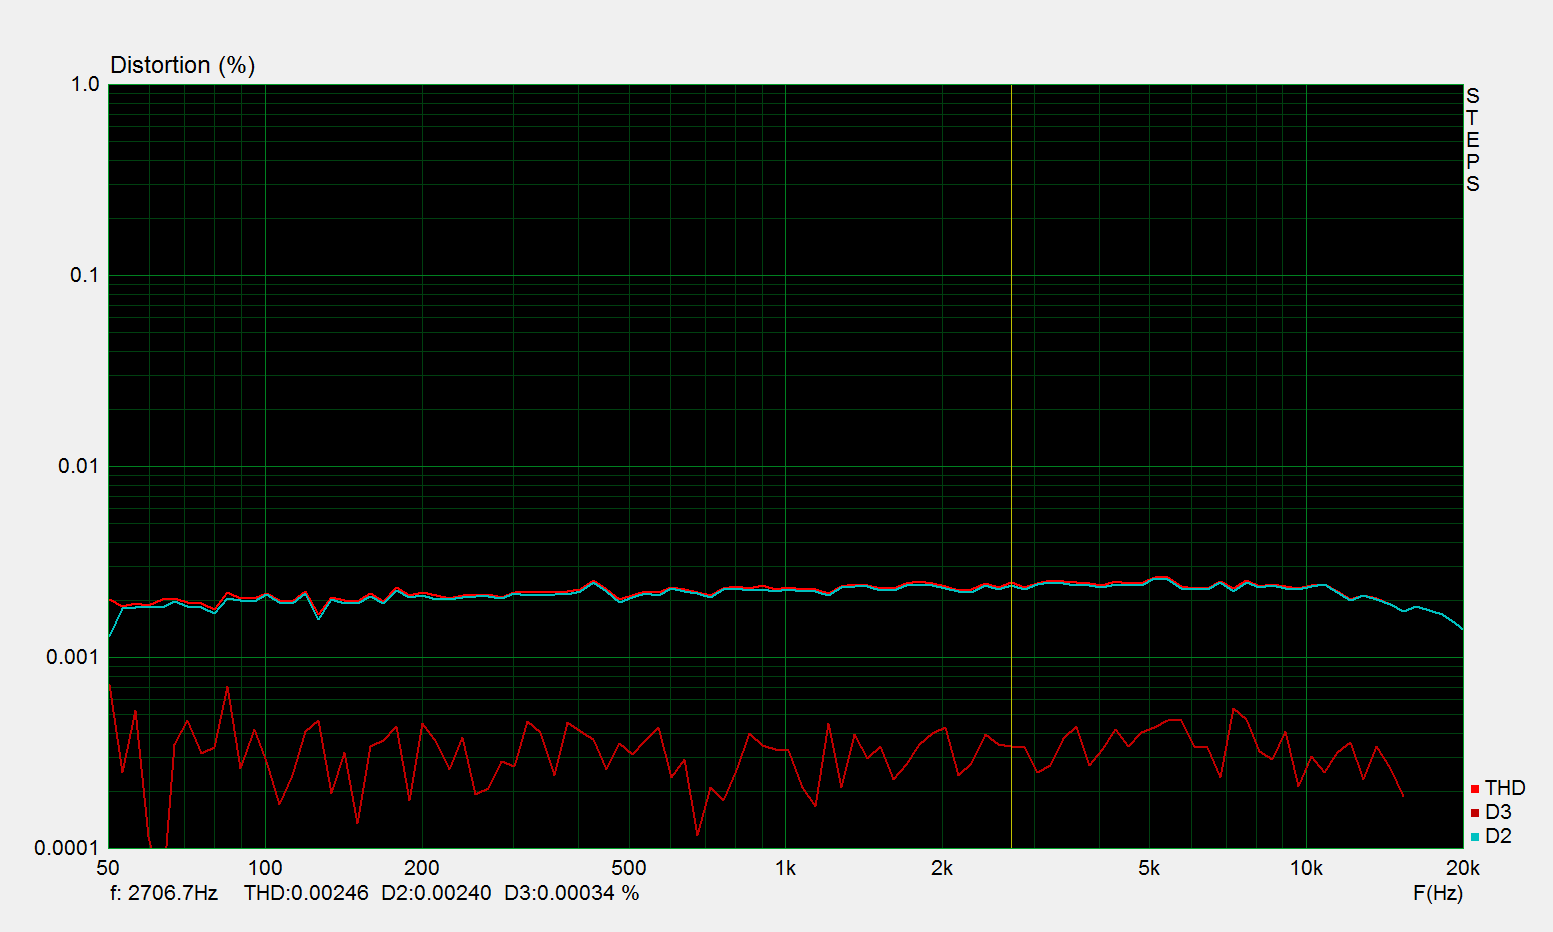Click the D2 cyan legend swatch
The width and height of the screenshot is (1553, 932).
(x=1475, y=837)
